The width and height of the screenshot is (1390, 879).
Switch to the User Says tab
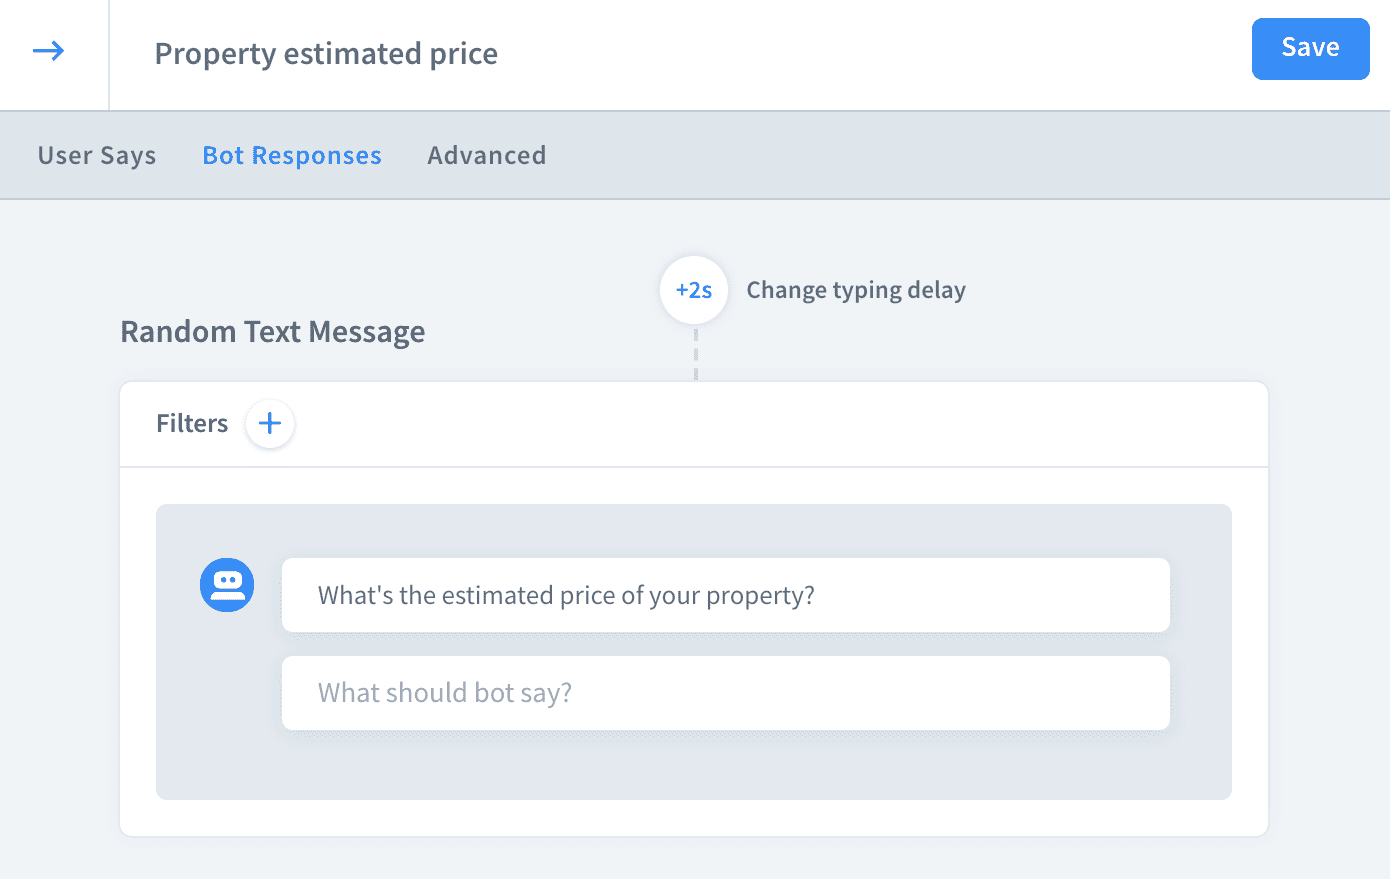(97, 156)
